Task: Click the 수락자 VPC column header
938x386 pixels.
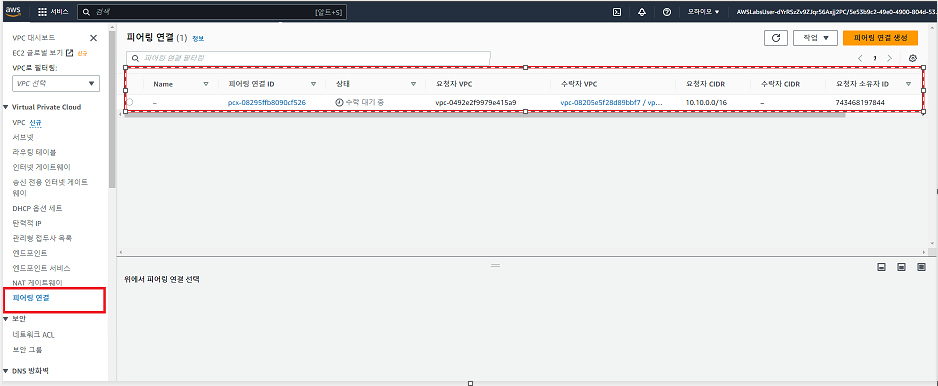Action: (x=578, y=84)
